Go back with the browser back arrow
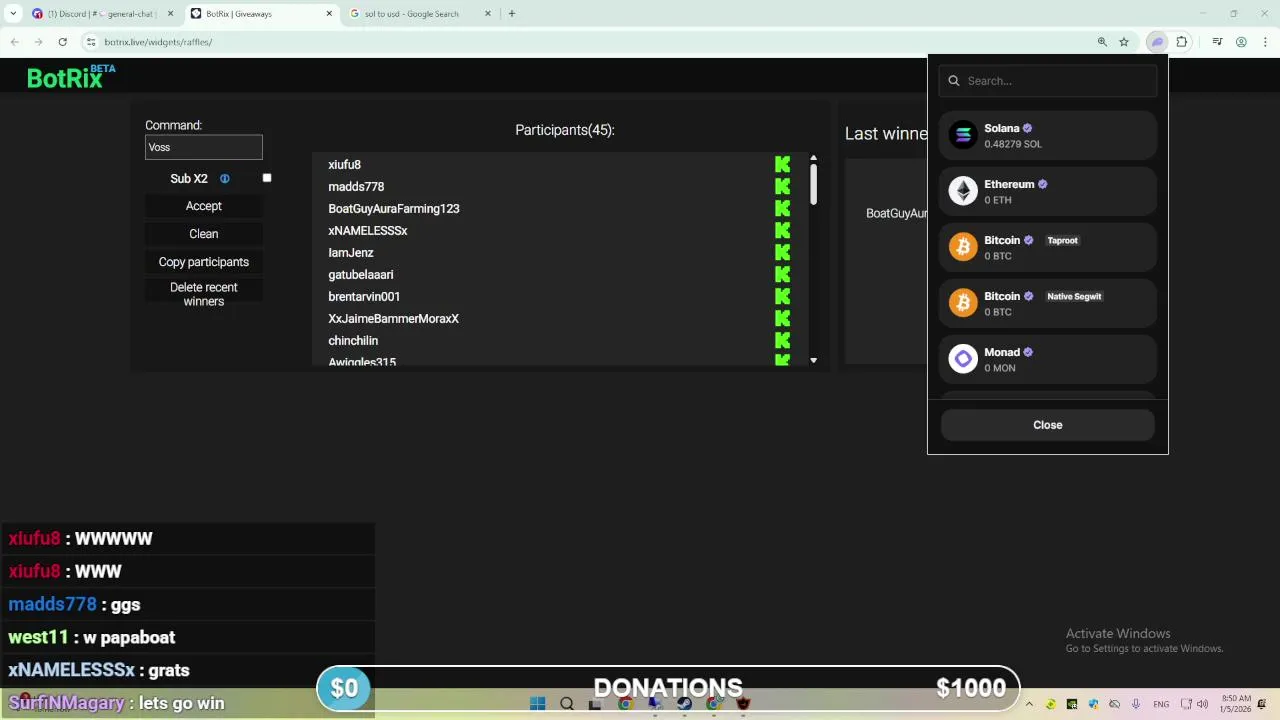Viewport: 1280px width, 720px height. click(x=14, y=42)
